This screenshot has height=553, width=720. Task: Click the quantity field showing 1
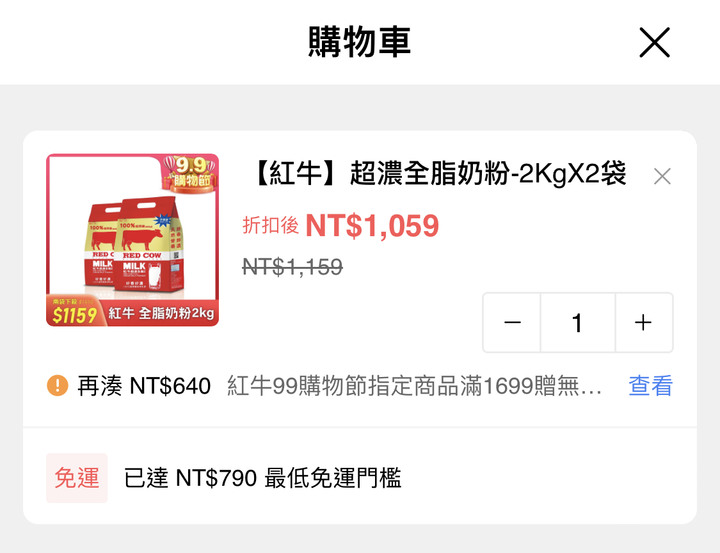click(578, 322)
